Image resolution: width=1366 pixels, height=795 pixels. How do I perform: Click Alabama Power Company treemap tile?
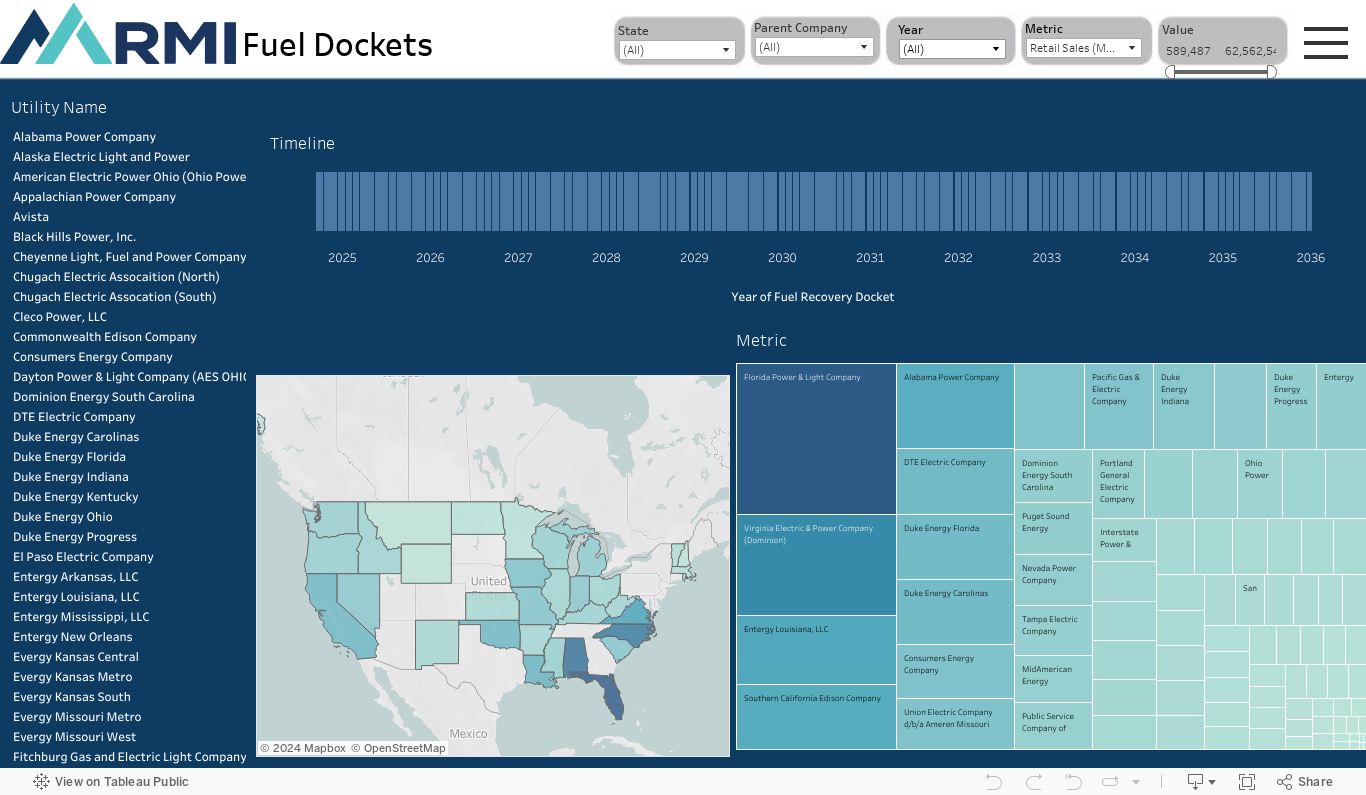click(956, 406)
